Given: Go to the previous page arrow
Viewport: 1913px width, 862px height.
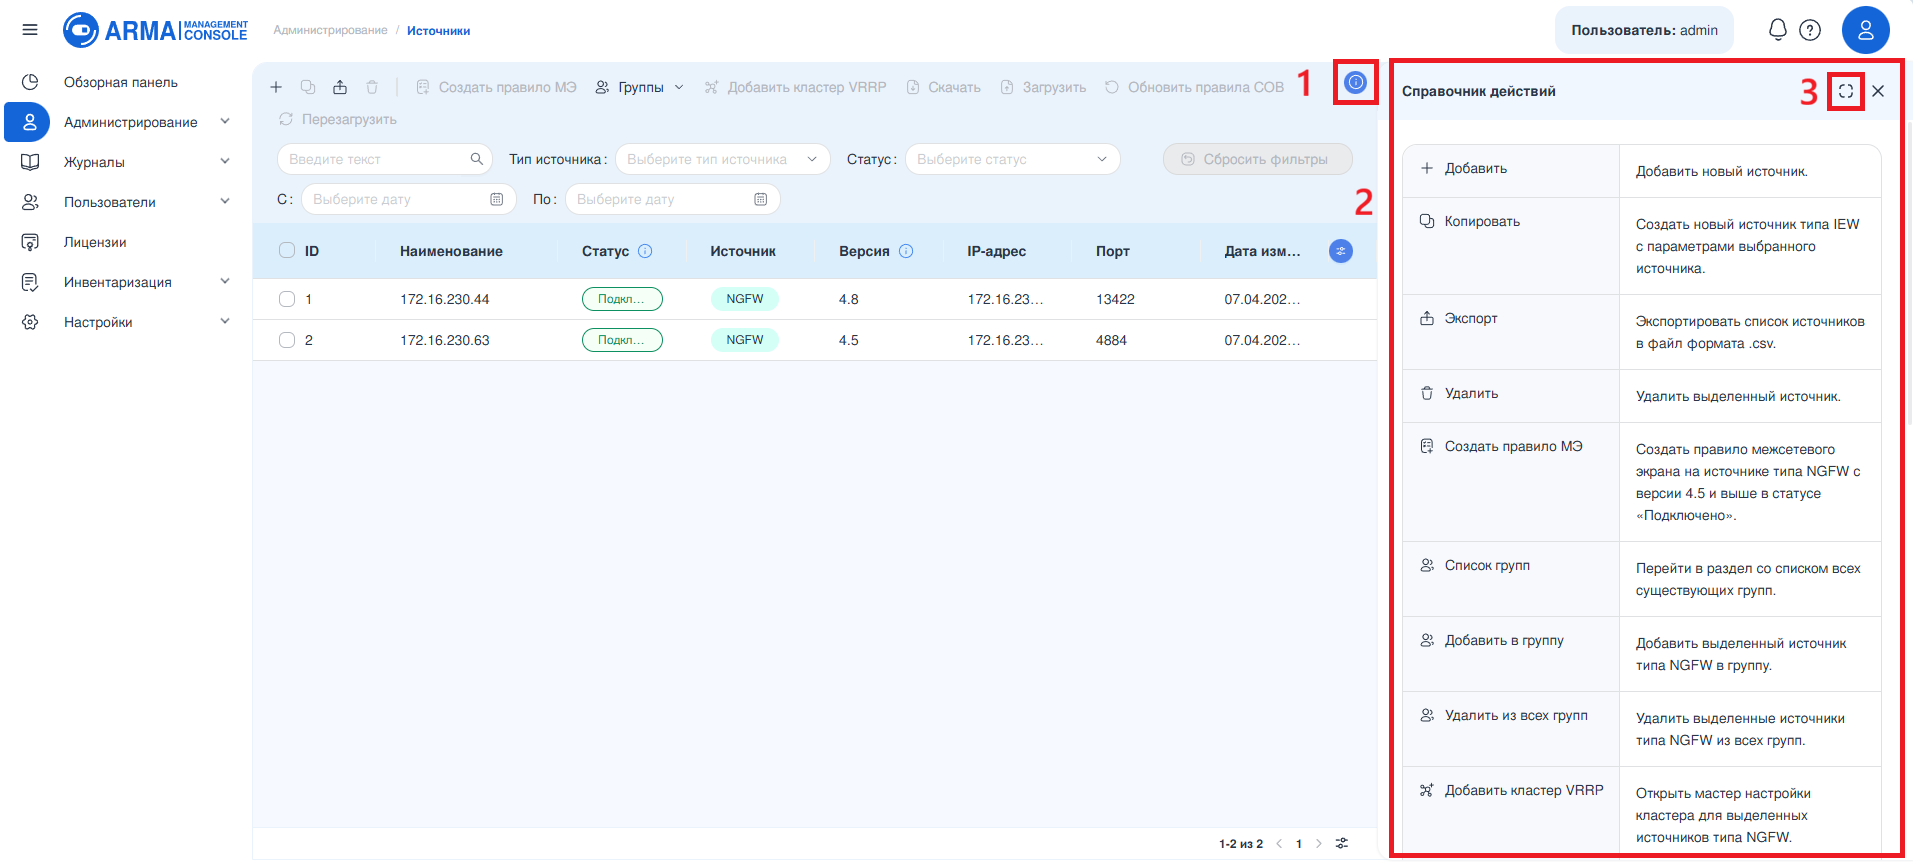Looking at the screenshot, I should pyautogui.click(x=1279, y=843).
